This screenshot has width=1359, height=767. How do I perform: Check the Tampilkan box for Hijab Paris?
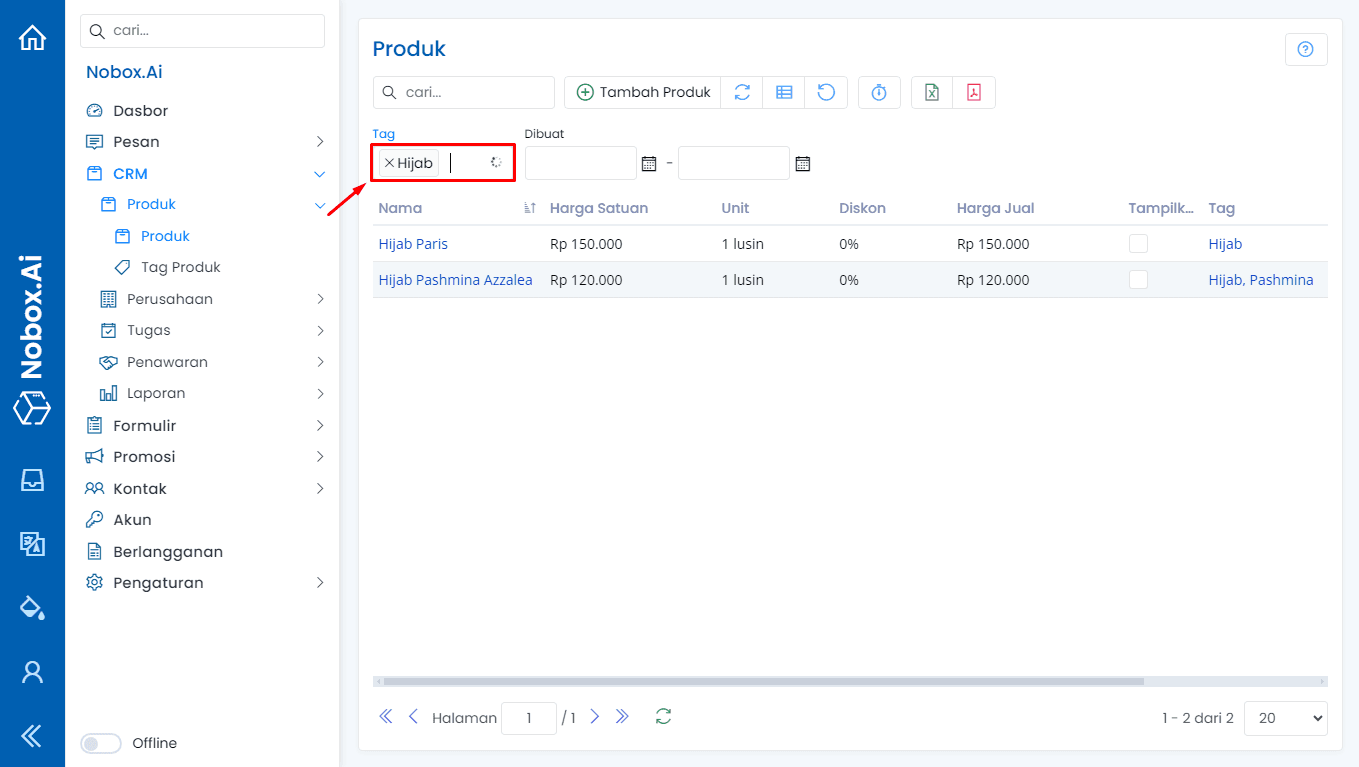(1138, 244)
